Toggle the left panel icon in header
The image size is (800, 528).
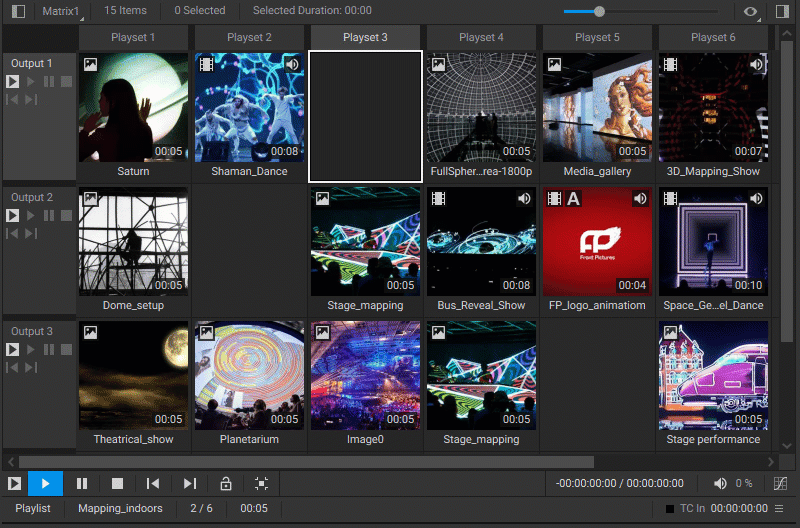click(x=18, y=11)
